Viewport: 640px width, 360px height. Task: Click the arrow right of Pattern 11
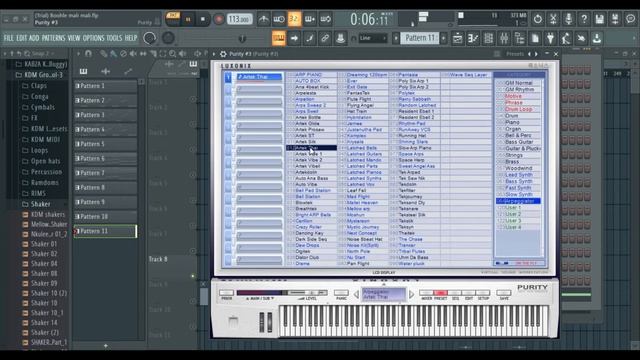[444, 38]
